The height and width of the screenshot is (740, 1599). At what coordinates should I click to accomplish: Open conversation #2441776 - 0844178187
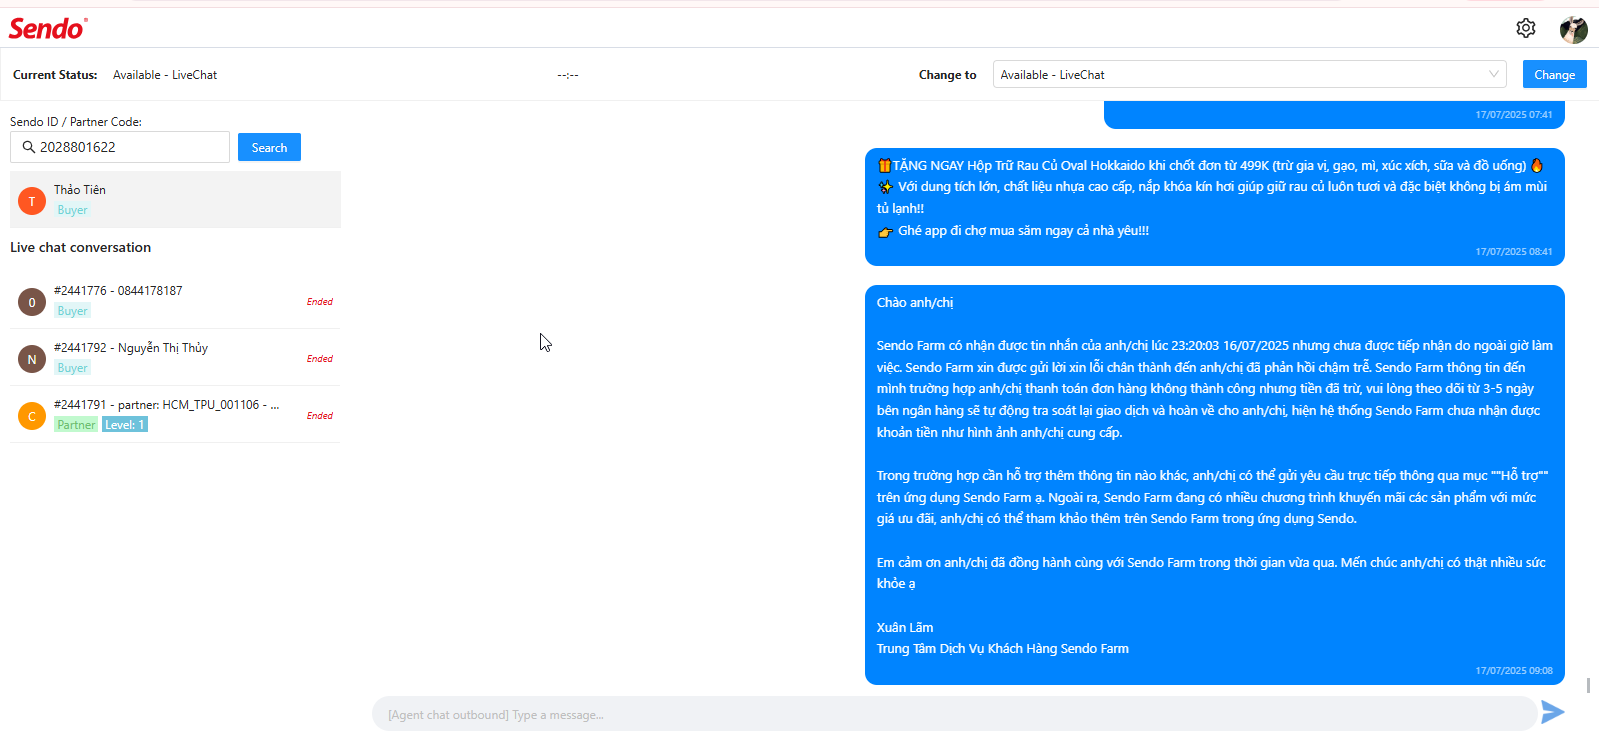[175, 300]
